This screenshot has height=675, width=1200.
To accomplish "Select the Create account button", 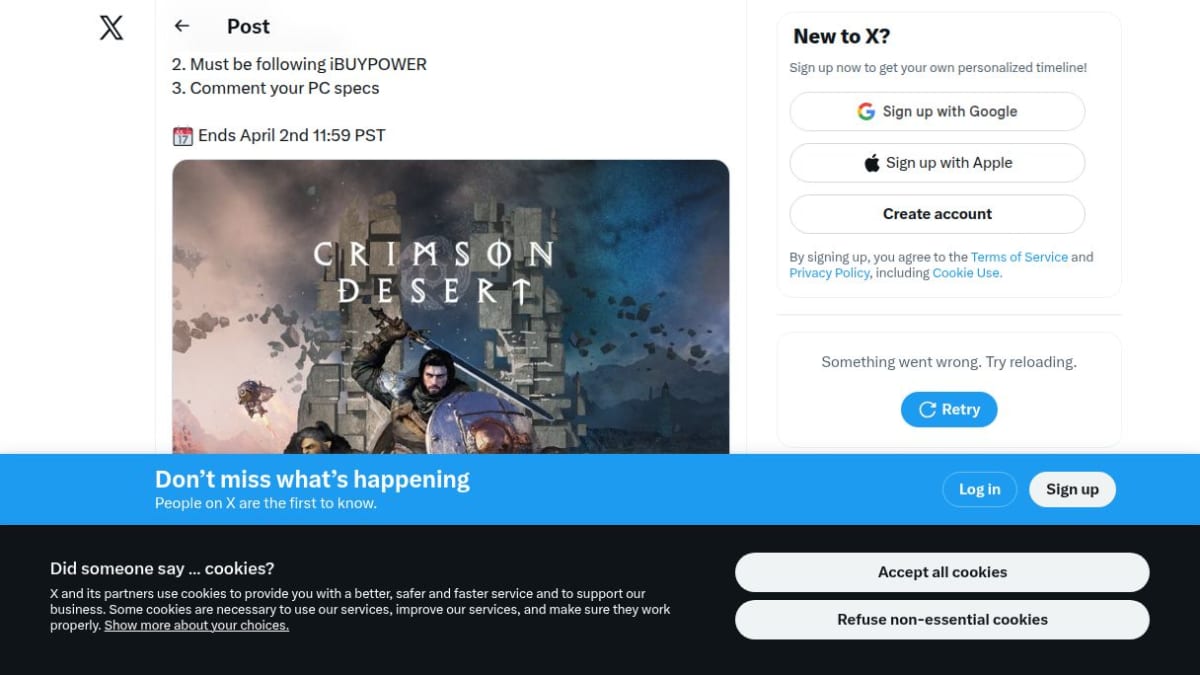I will [x=937, y=214].
